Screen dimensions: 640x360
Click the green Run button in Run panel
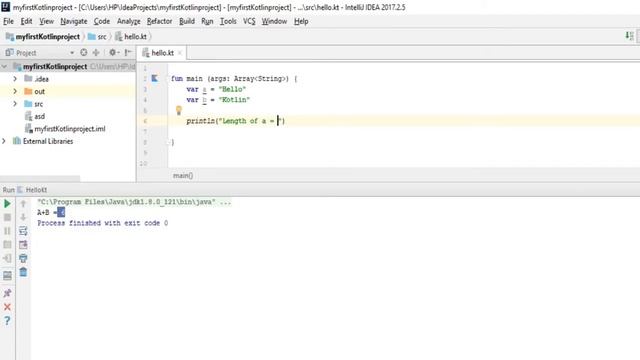tap(7, 203)
